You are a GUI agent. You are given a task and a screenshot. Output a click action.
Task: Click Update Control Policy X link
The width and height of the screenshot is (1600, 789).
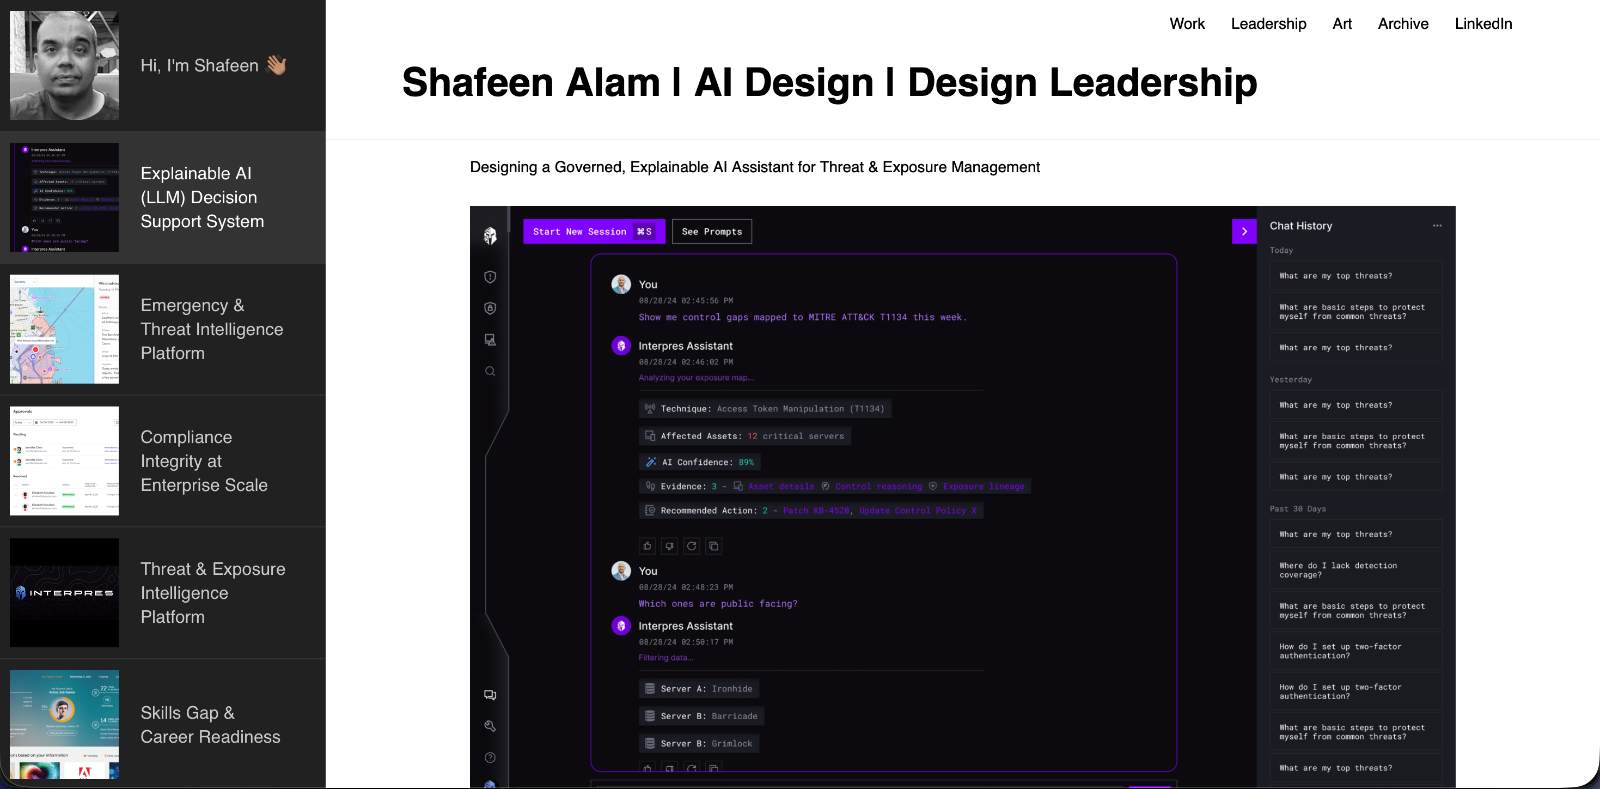point(918,511)
